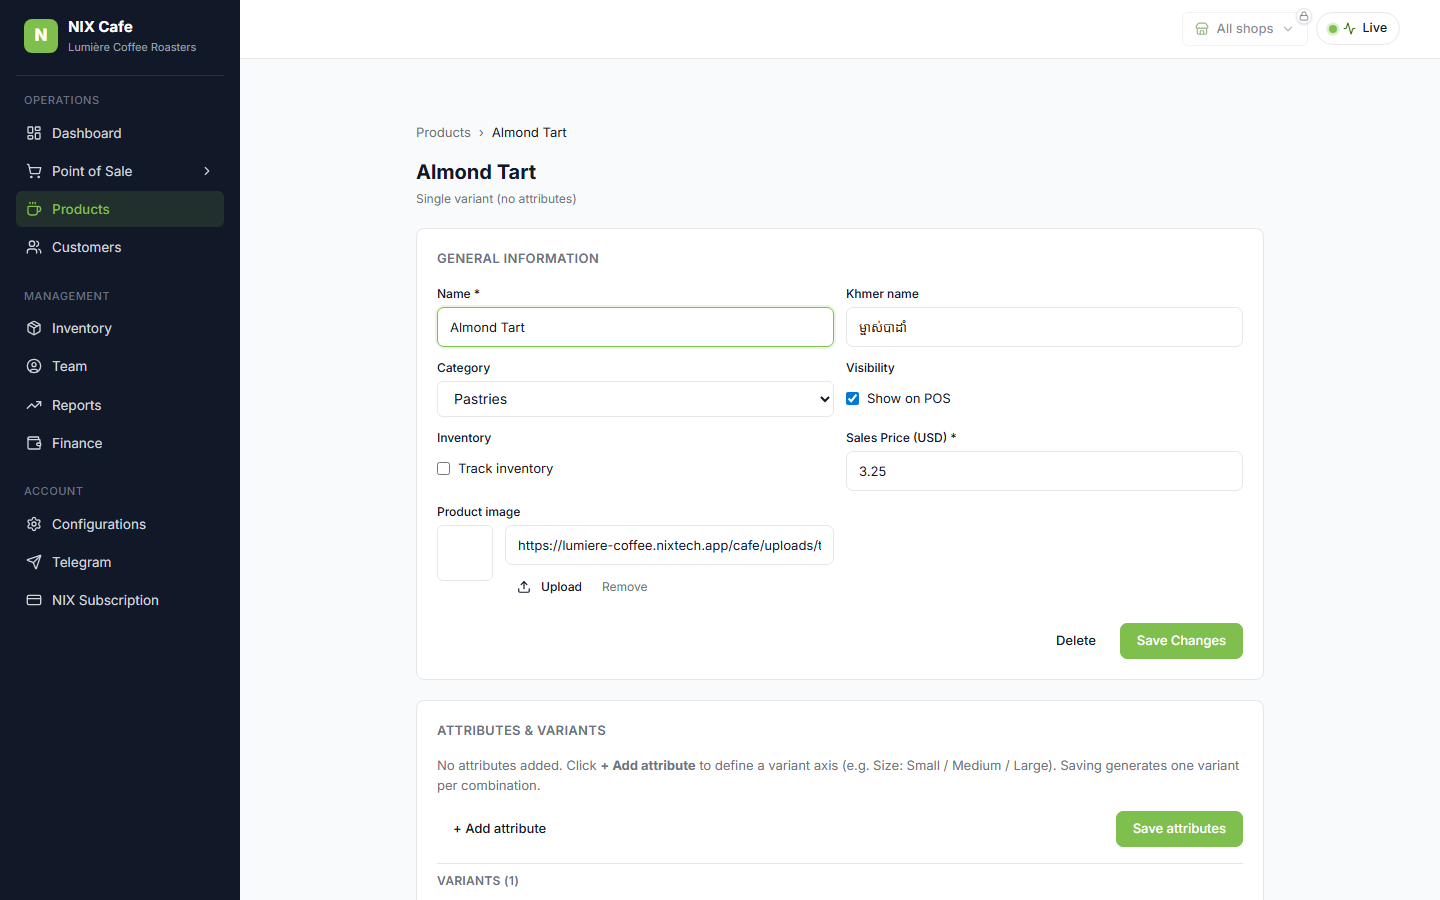Click the upload arrow icon
Viewport: 1440px width, 900px height.
(x=524, y=587)
